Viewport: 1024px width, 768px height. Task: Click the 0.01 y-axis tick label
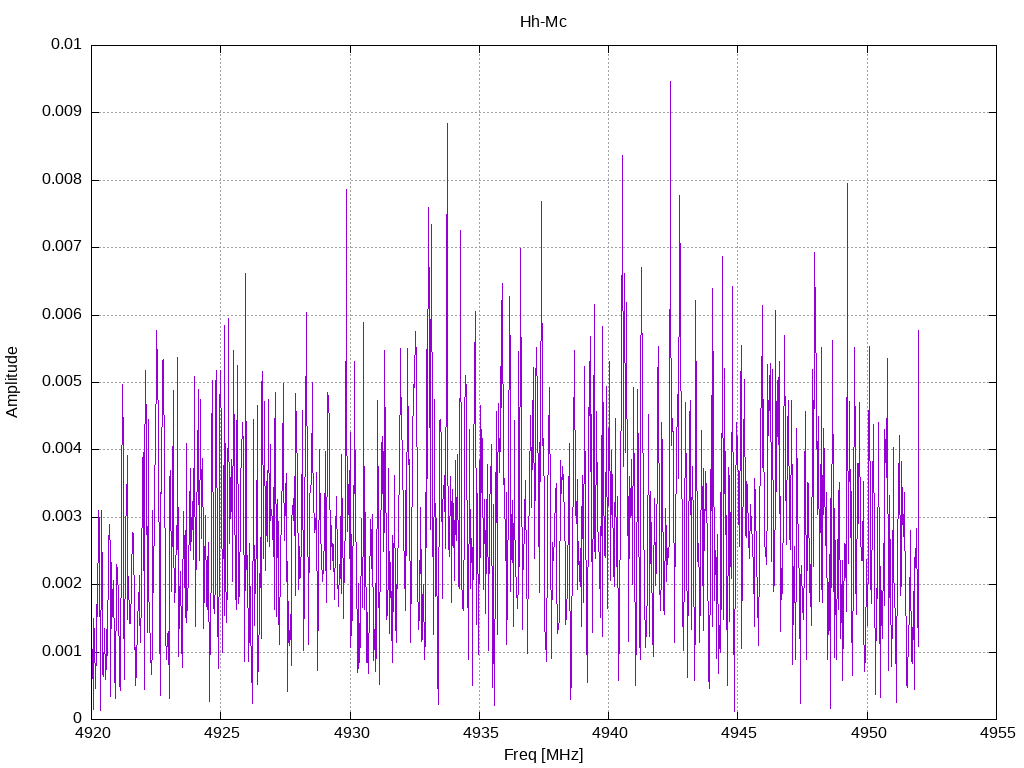tap(66, 44)
